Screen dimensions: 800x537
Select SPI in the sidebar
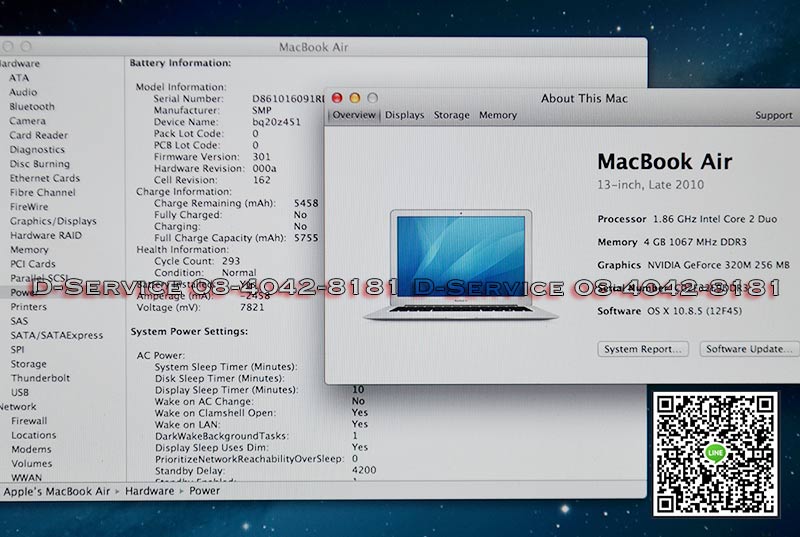pyautogui.click(x=17, y=349)
